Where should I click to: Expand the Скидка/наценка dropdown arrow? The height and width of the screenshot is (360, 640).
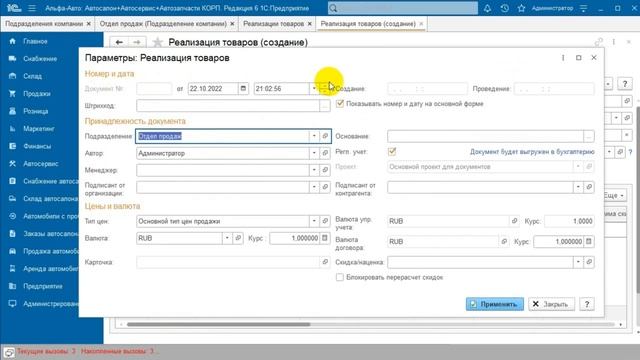pyautogui.click(x=578, y=262)
